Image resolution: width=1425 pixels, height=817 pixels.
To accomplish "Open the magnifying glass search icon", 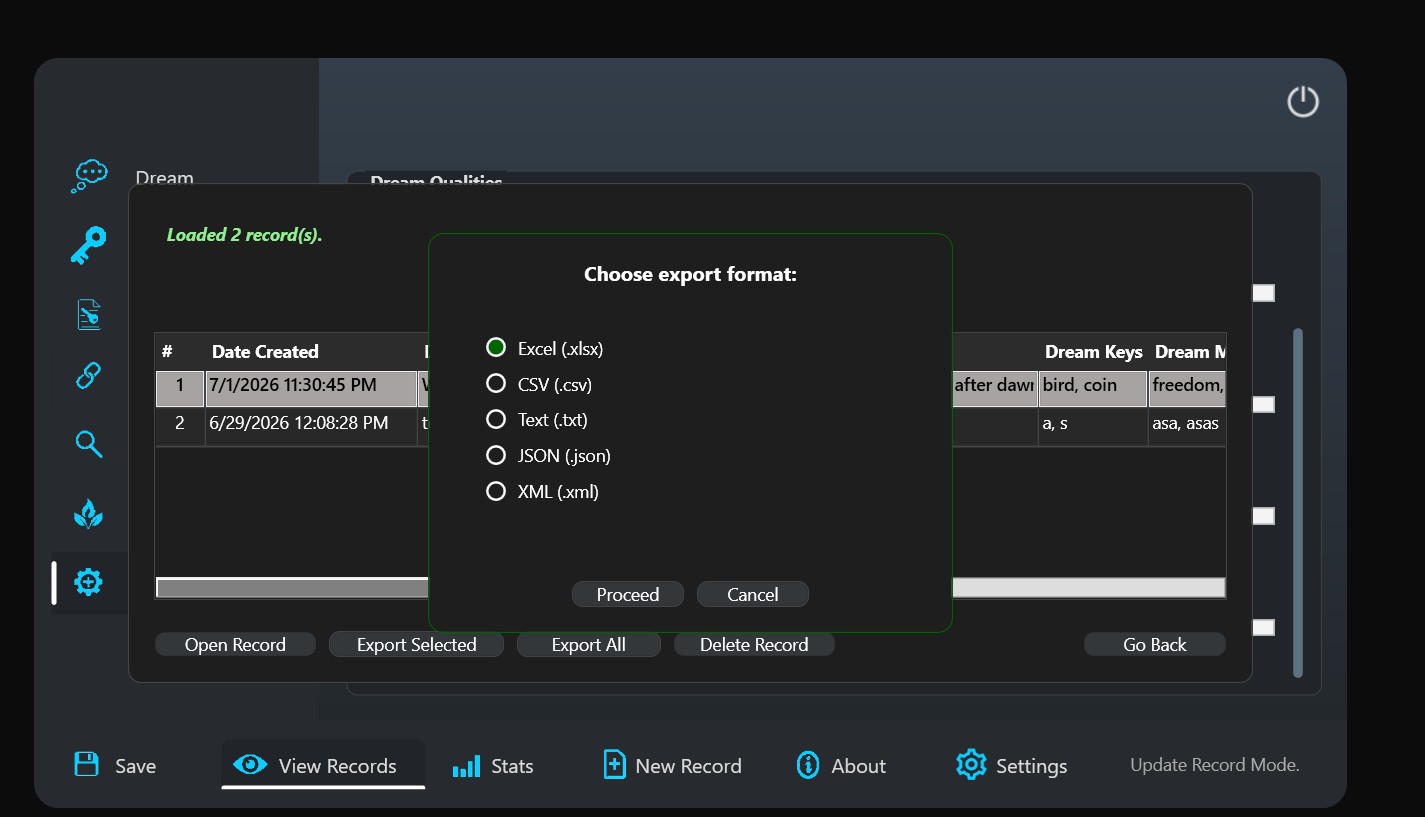I will click(89, 444).
